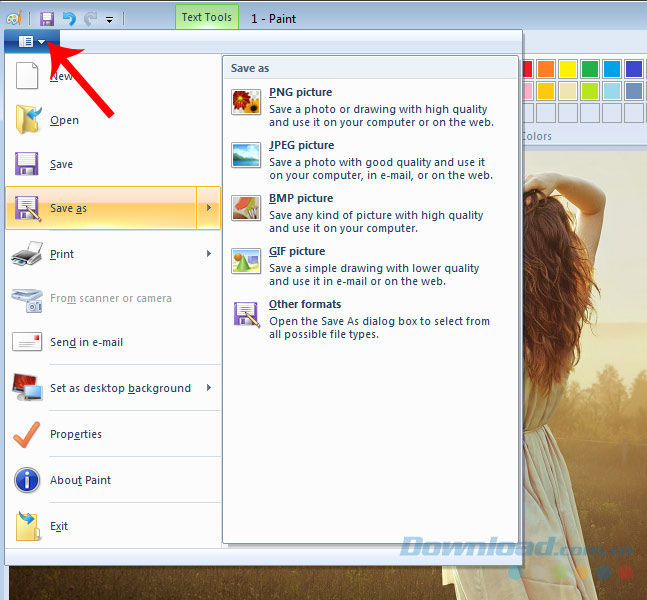The image size is (647, 600).
Task: Pick the green color swatch
Action: tap(590, 69)
